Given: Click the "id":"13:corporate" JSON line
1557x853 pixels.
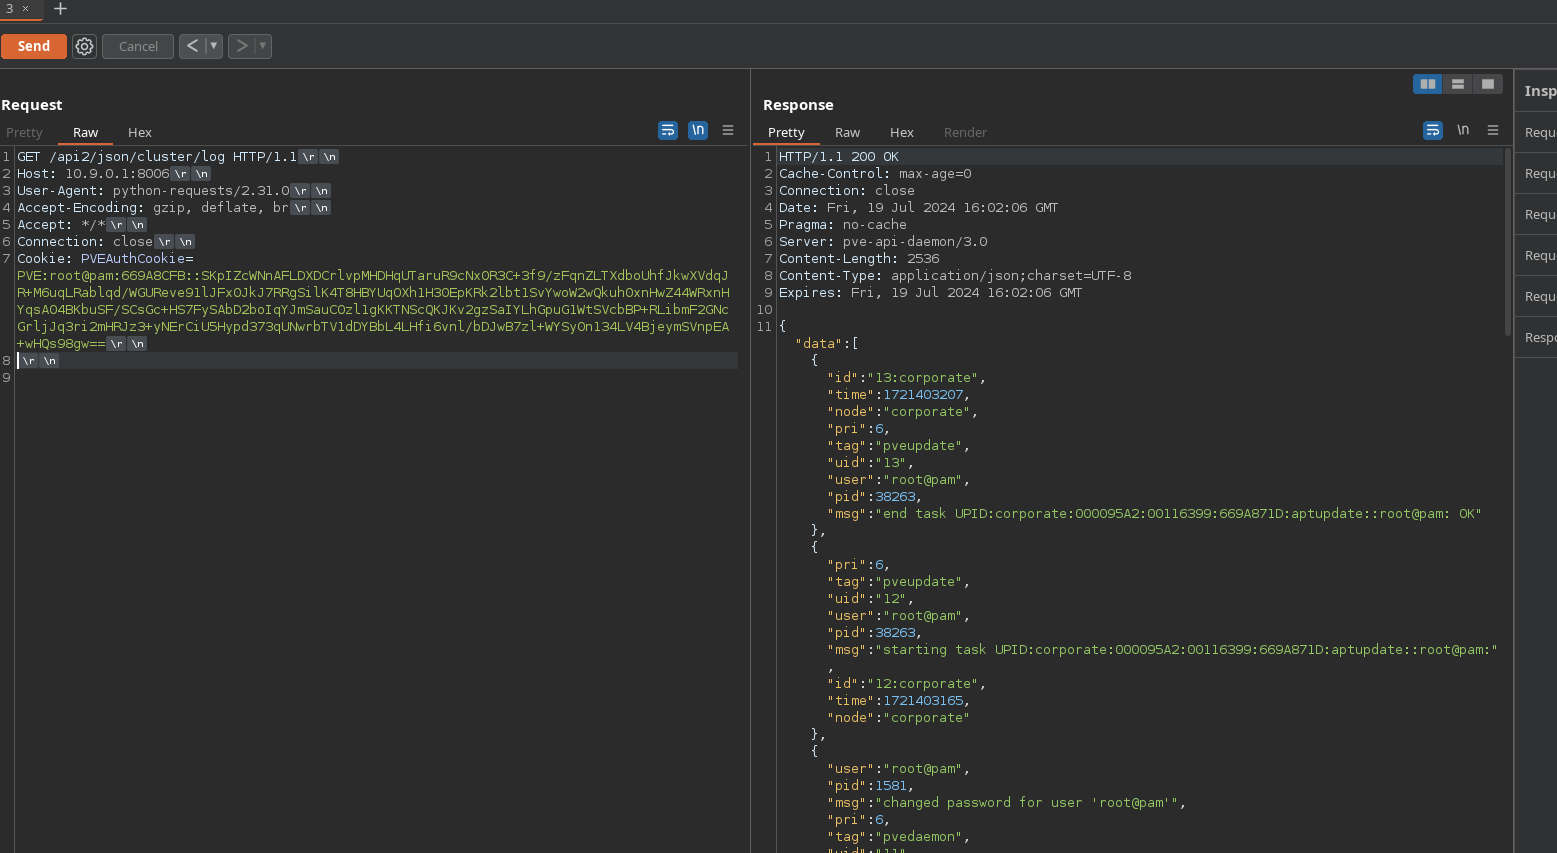Looking at the screenshot, I should (x=907, y=377).
